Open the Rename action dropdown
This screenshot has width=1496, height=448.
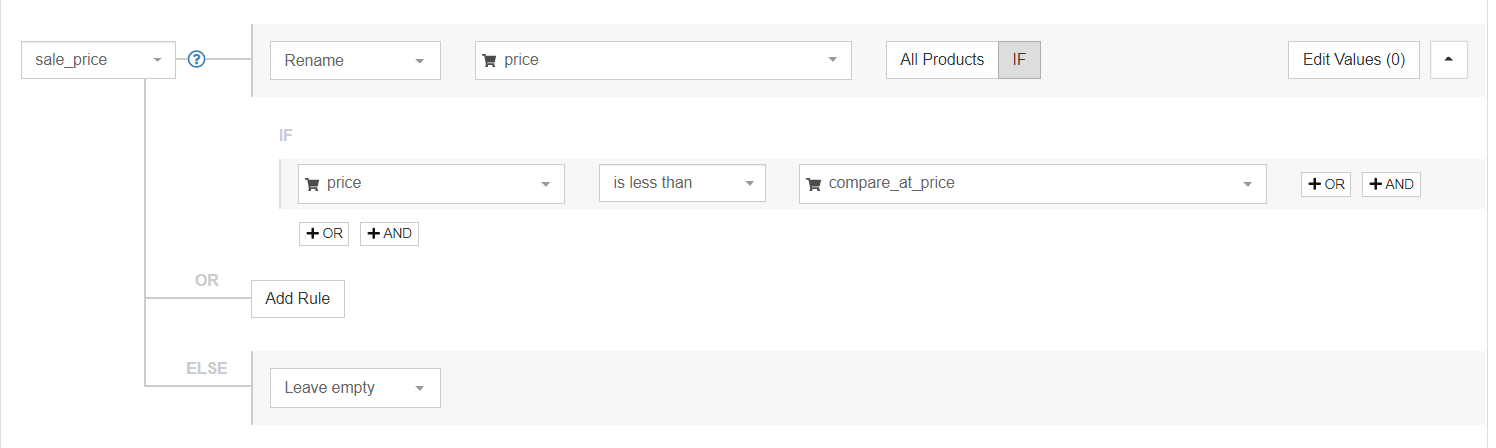click(355, 60)
